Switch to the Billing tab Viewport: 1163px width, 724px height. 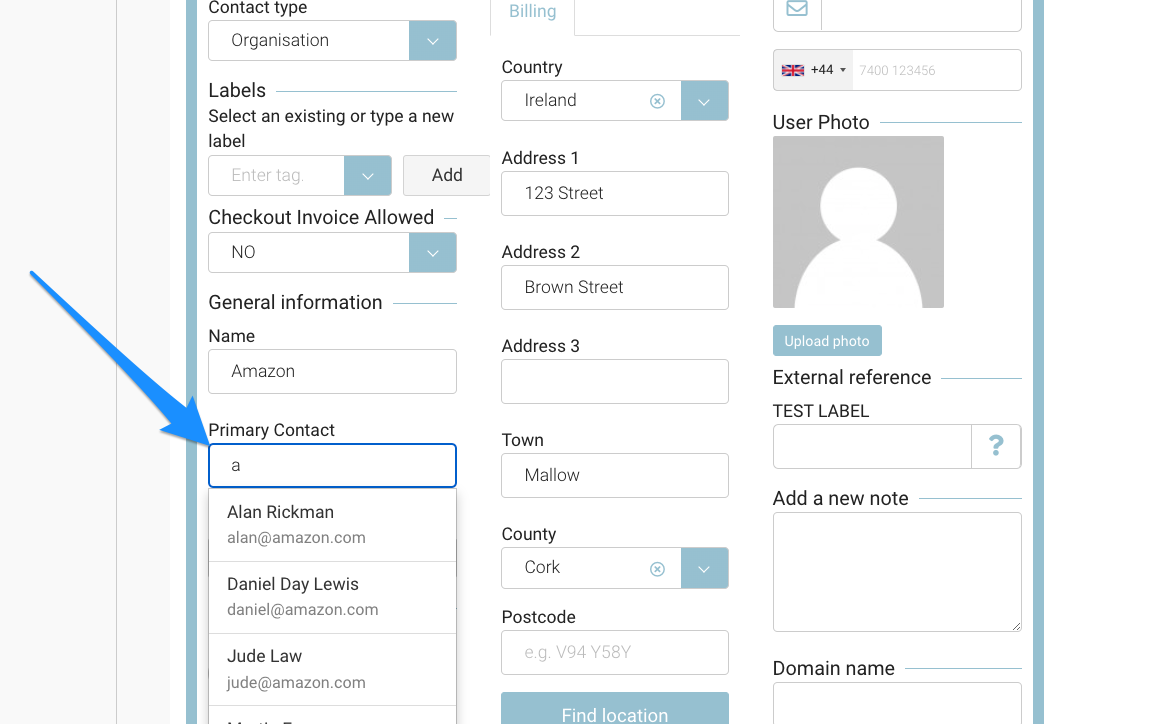(x=532, y=12)
